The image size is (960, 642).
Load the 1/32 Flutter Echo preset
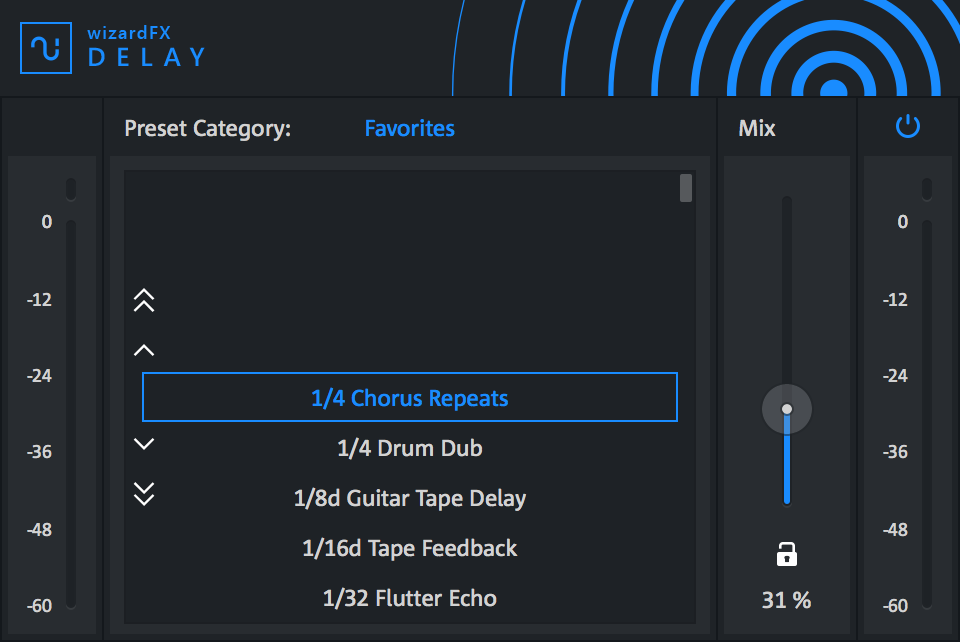tap(409, 598)
